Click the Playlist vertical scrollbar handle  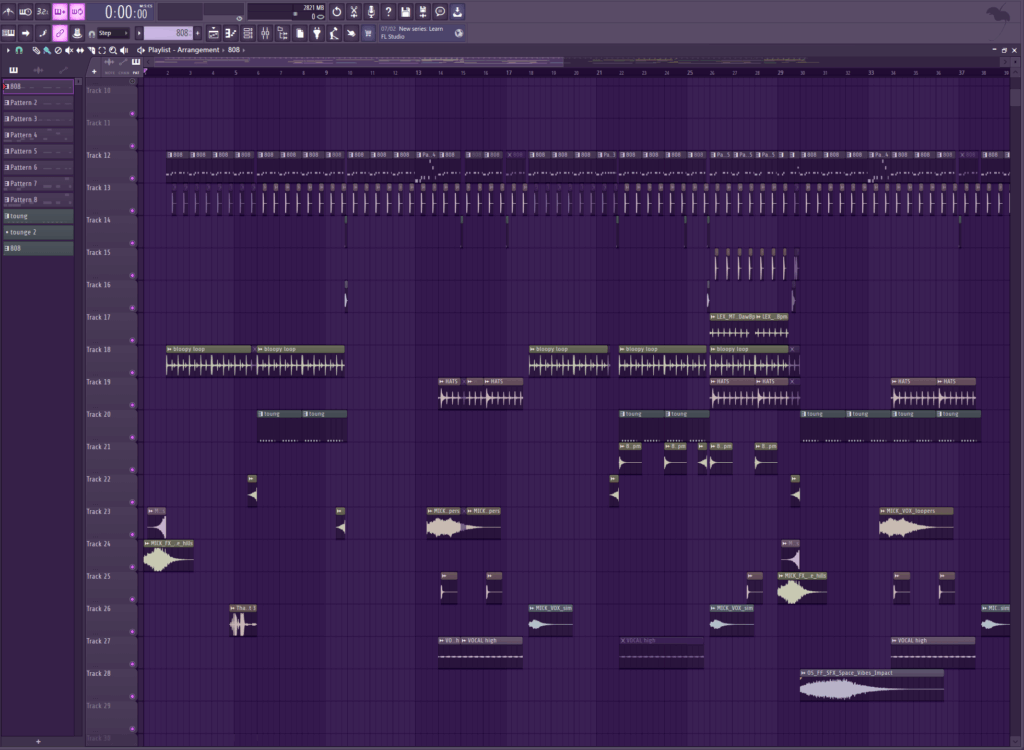[1015, 97]
